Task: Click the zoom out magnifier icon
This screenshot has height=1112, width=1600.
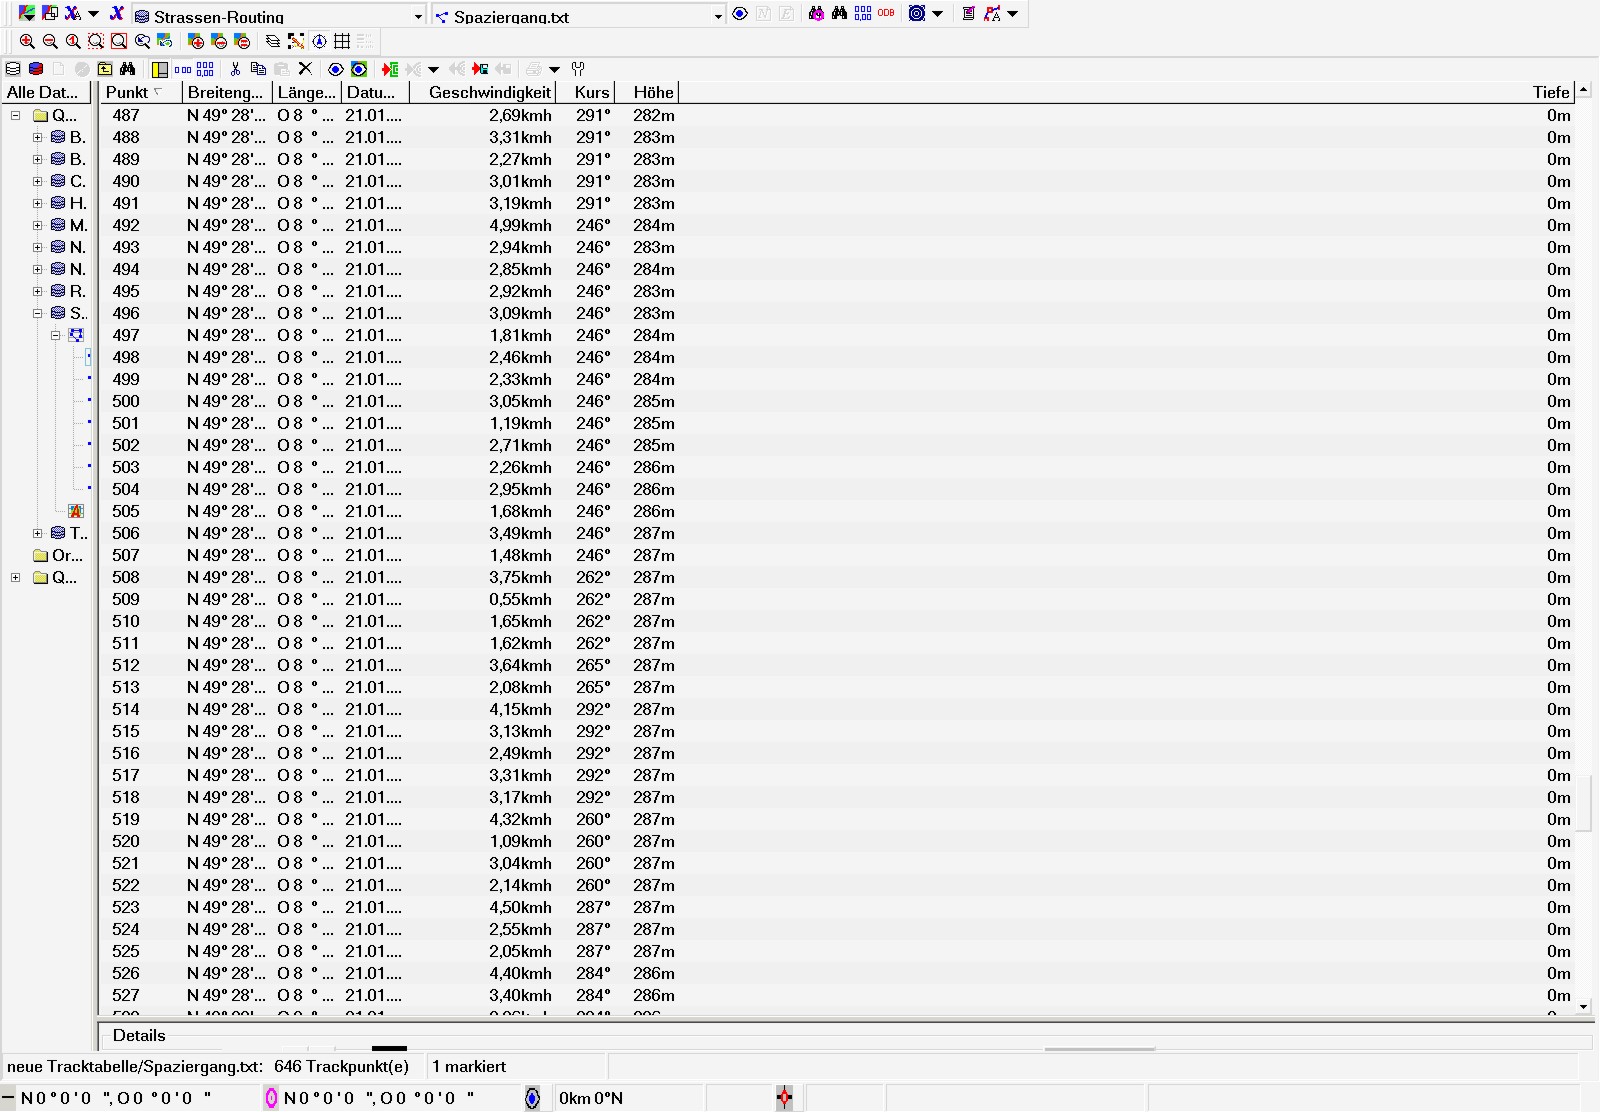Action: click(50, 41)
